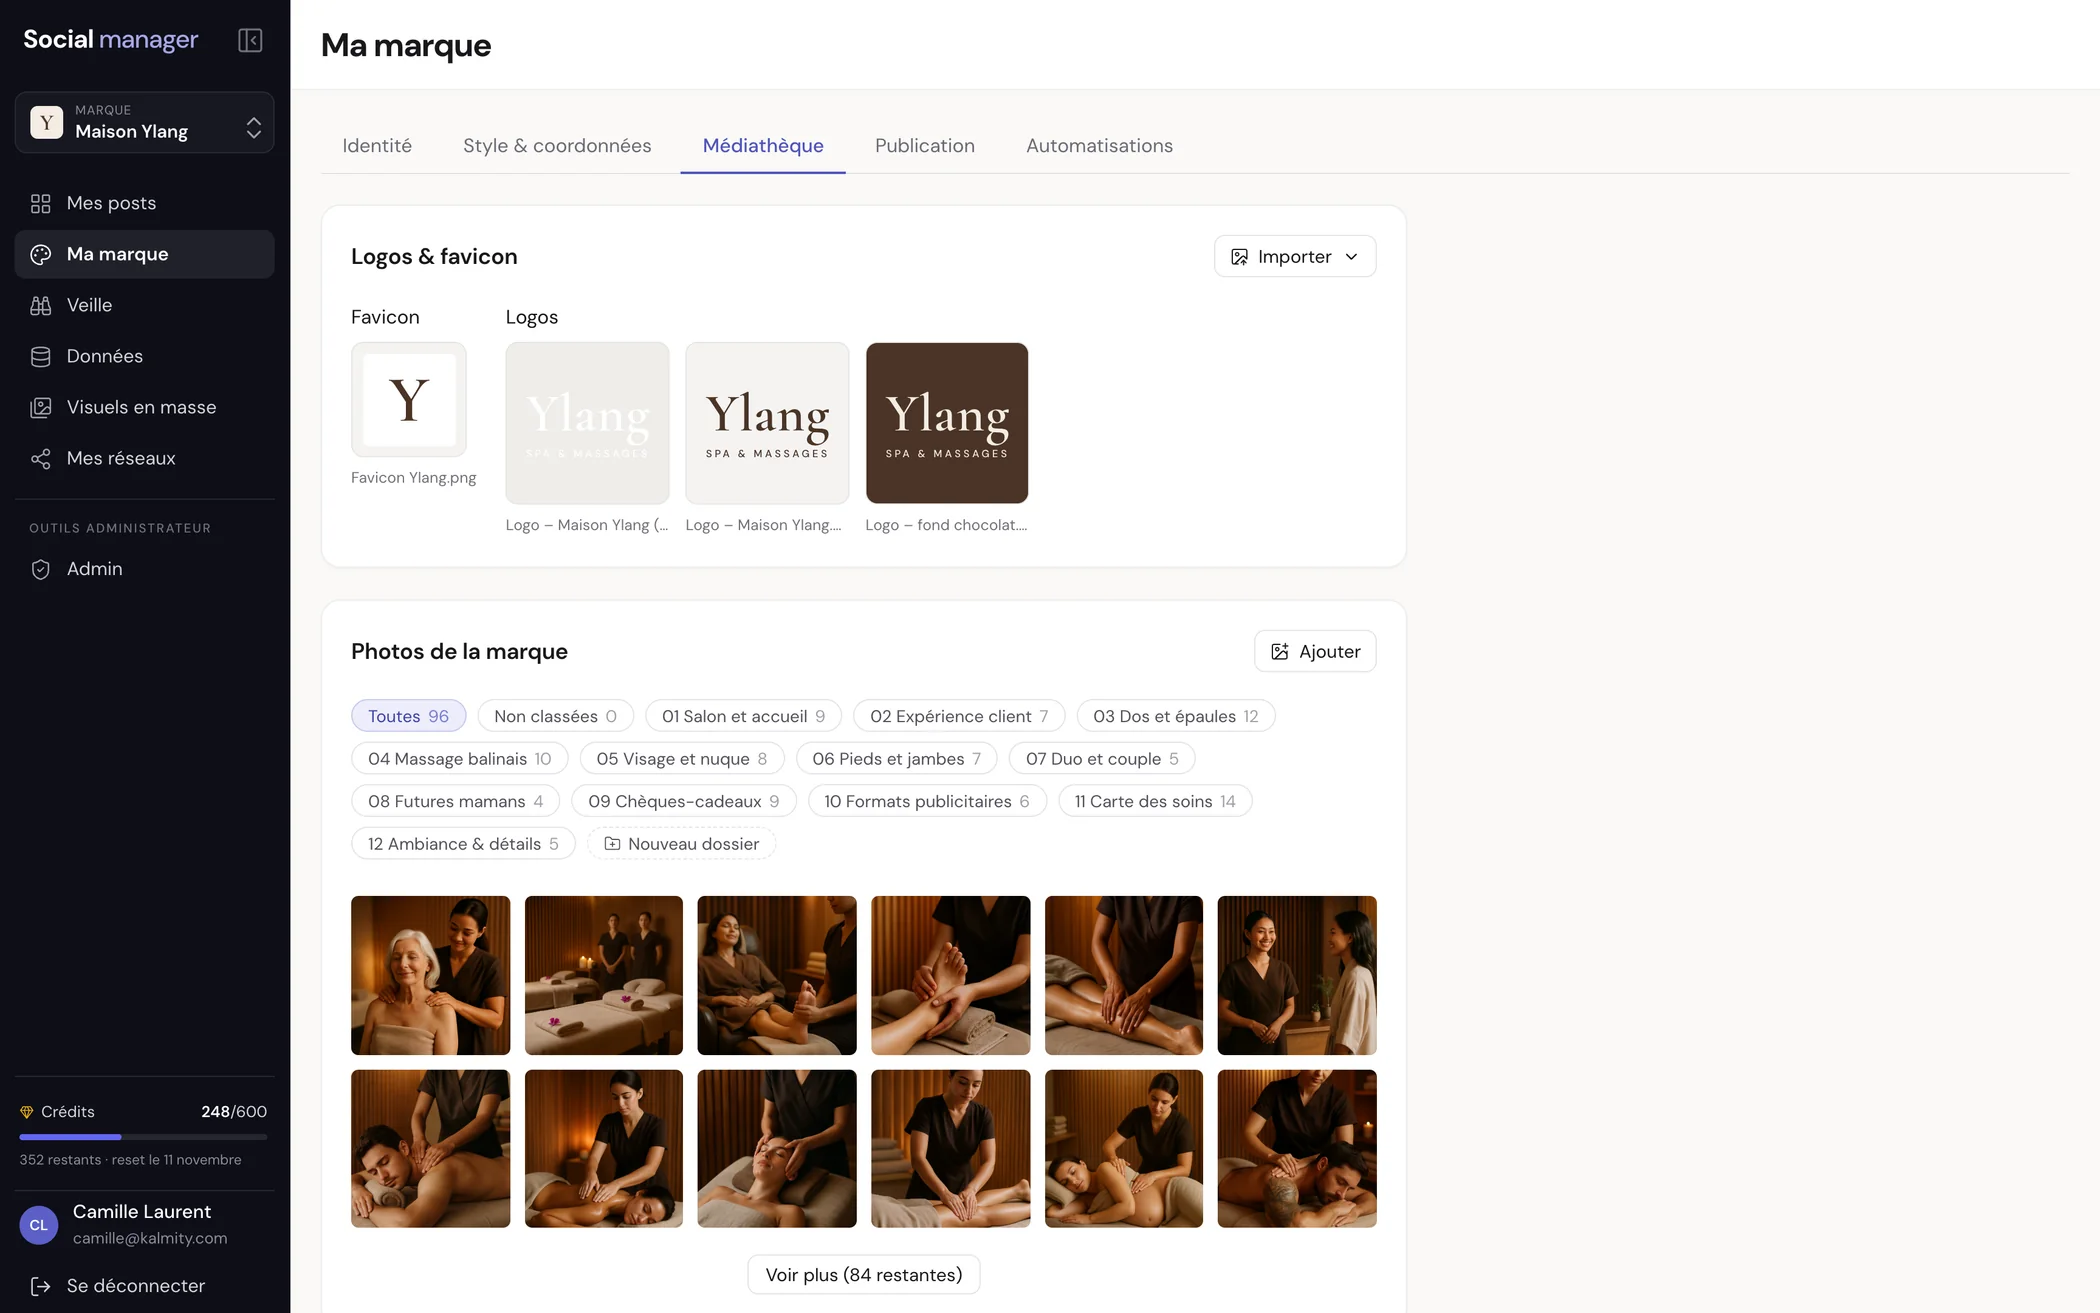Click the Admin shield icon
The width and height of the screenshot is (2100, 1313).
(40, 569)
